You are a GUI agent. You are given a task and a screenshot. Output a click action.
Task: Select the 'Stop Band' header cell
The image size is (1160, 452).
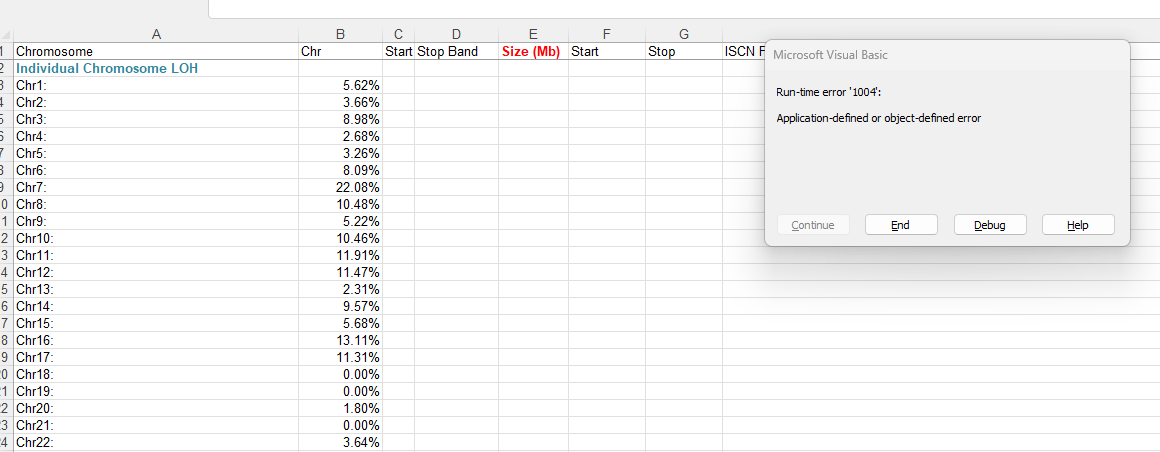tap(456, 52)
